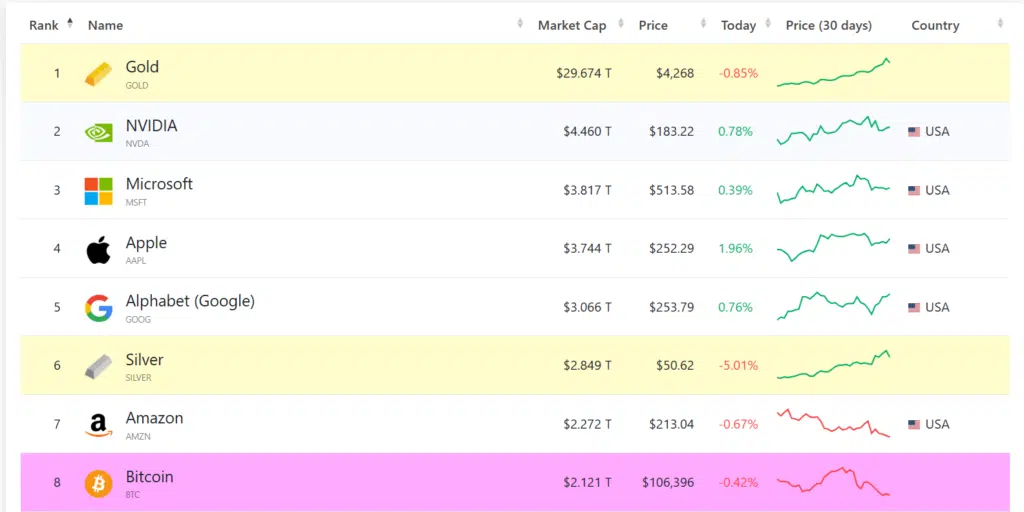Open the Bitcoin name link

point(149,477)
